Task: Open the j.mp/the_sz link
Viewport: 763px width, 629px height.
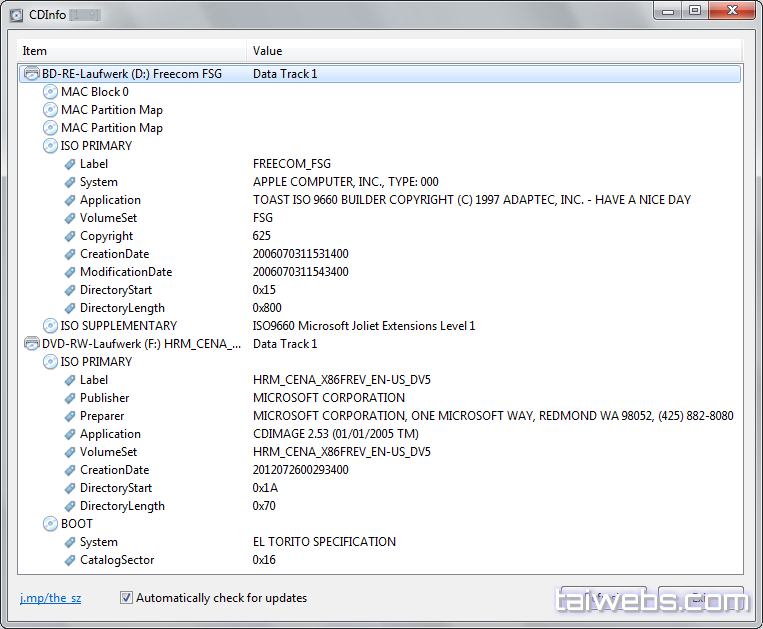Action: (x=50, y=598)
